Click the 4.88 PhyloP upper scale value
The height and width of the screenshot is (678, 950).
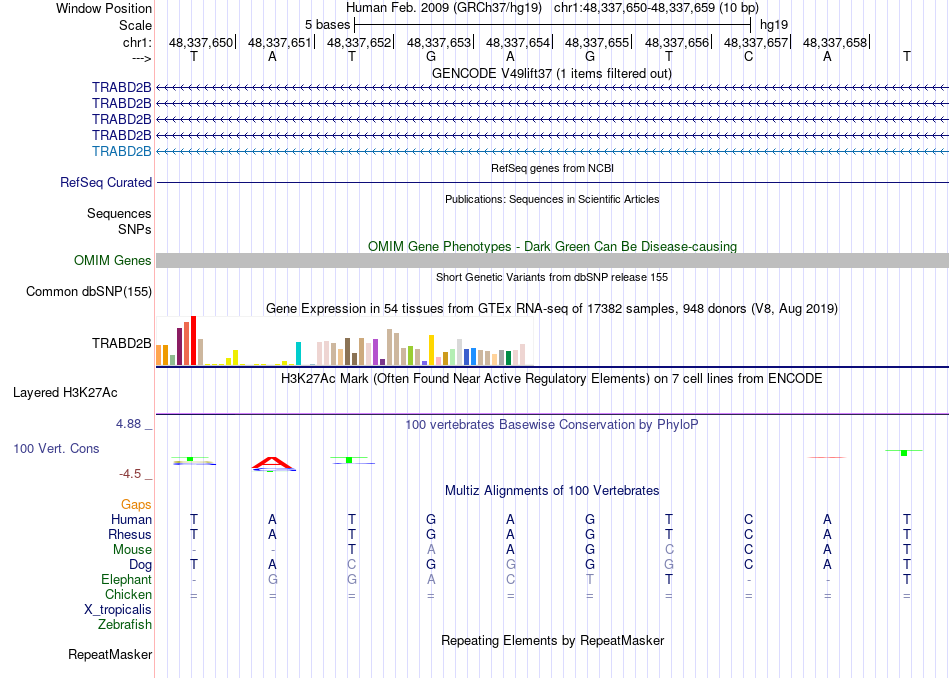(x=128, y=424)
